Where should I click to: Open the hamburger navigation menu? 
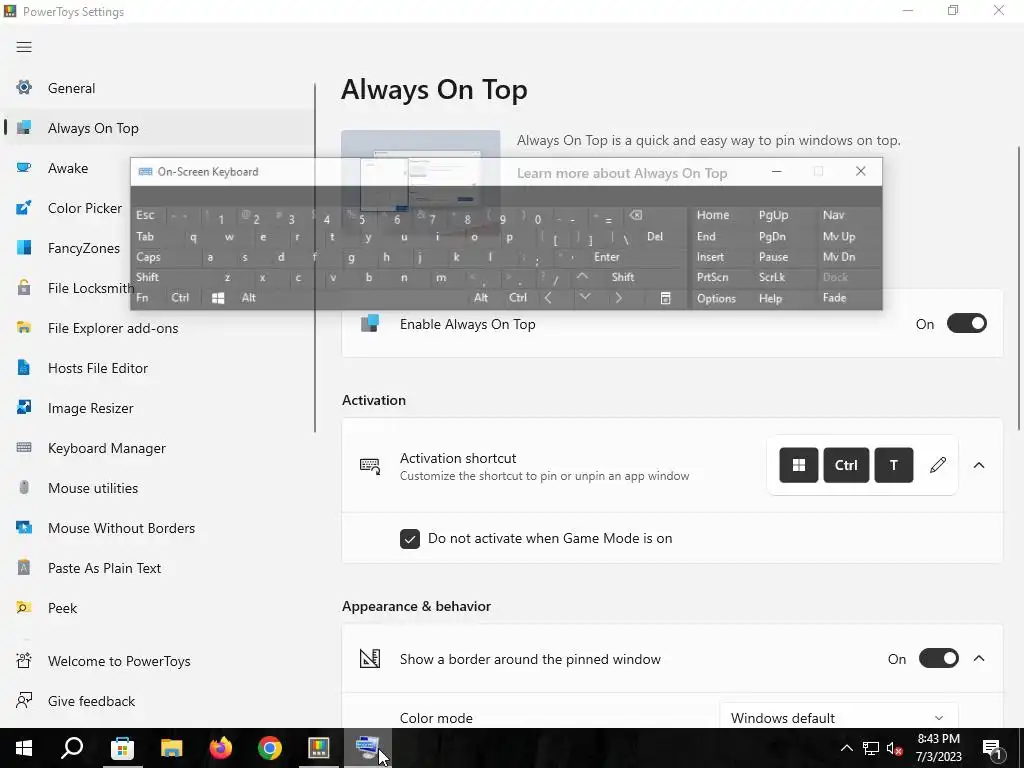click(24, 47)
